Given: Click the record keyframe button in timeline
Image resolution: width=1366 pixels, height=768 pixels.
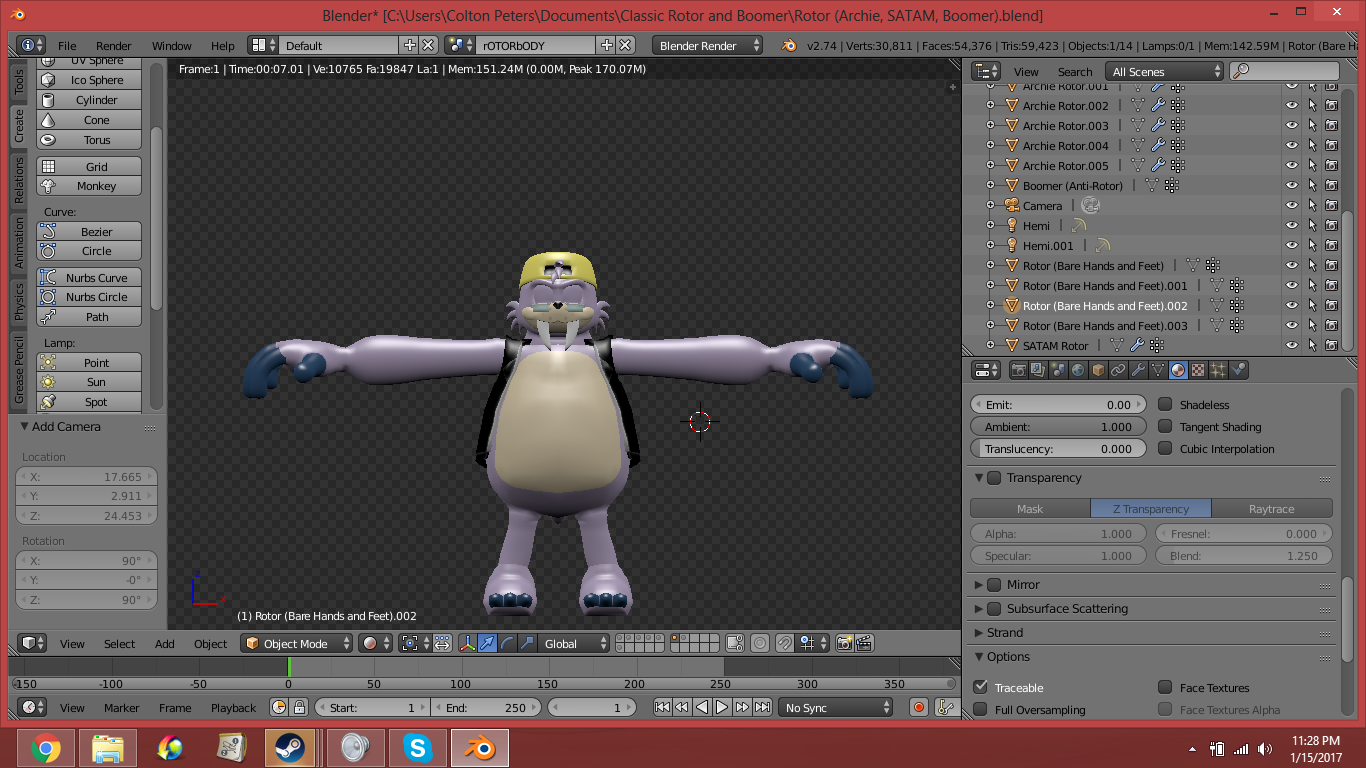Looking at the screenshot, I should click(919, 708).
